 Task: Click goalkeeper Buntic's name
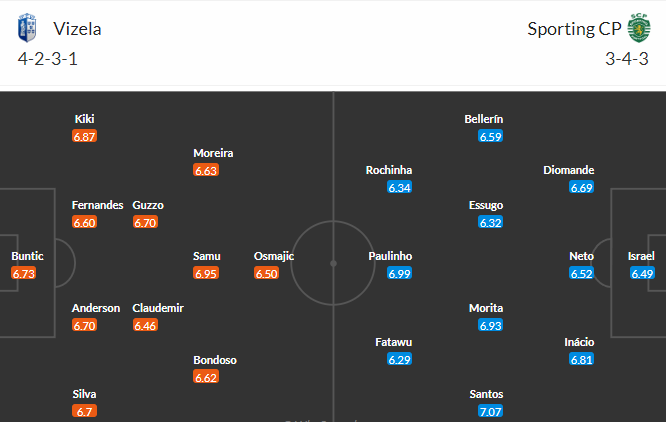click(x=28, y=256)
